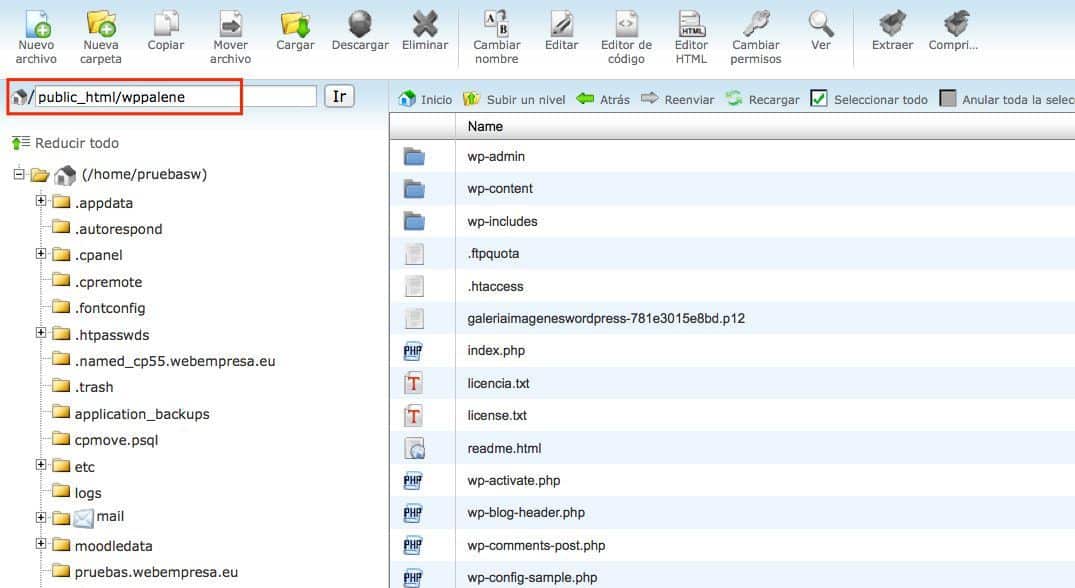The height and width of the screenshot is (588, 1075).
Task: Refresh the listing with Recargar
Action: 762,99
